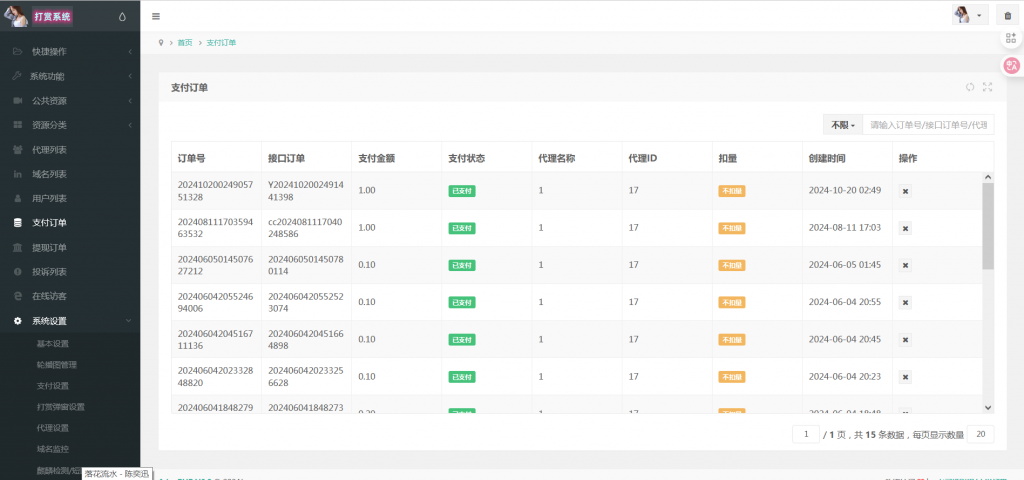1024x480 pixels.
Task: Open the user avatar dropdown menu
Action: coord(971,16)
